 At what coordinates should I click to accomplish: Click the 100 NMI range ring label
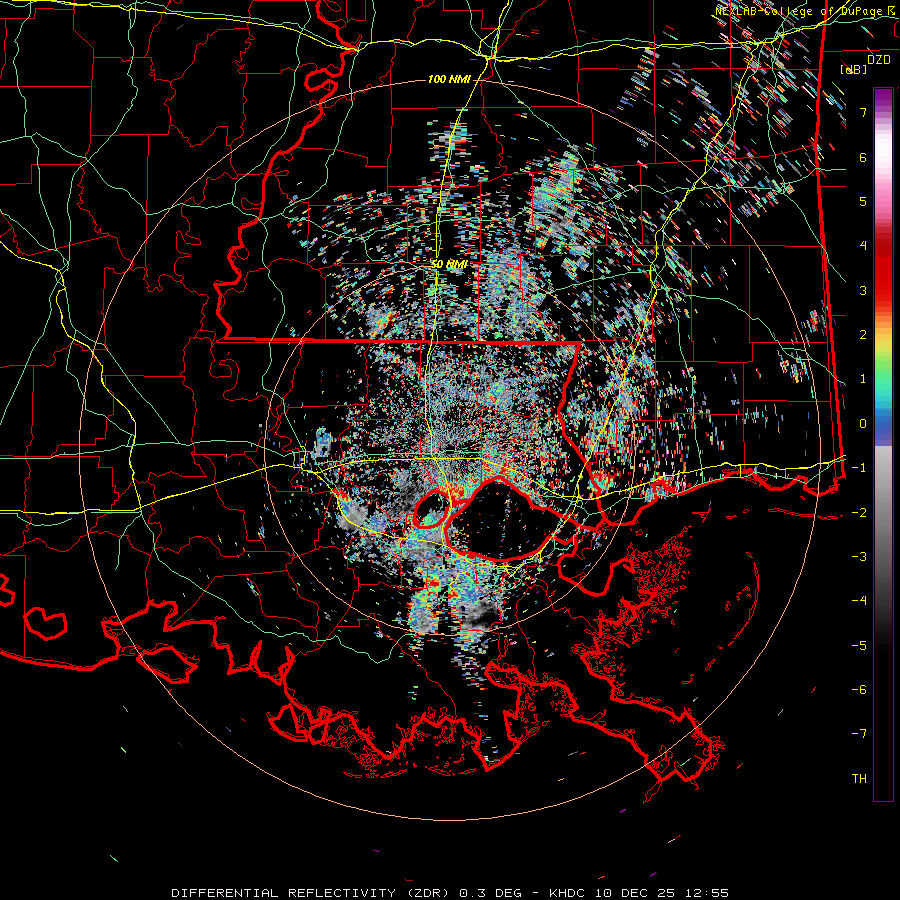point(449,79)
